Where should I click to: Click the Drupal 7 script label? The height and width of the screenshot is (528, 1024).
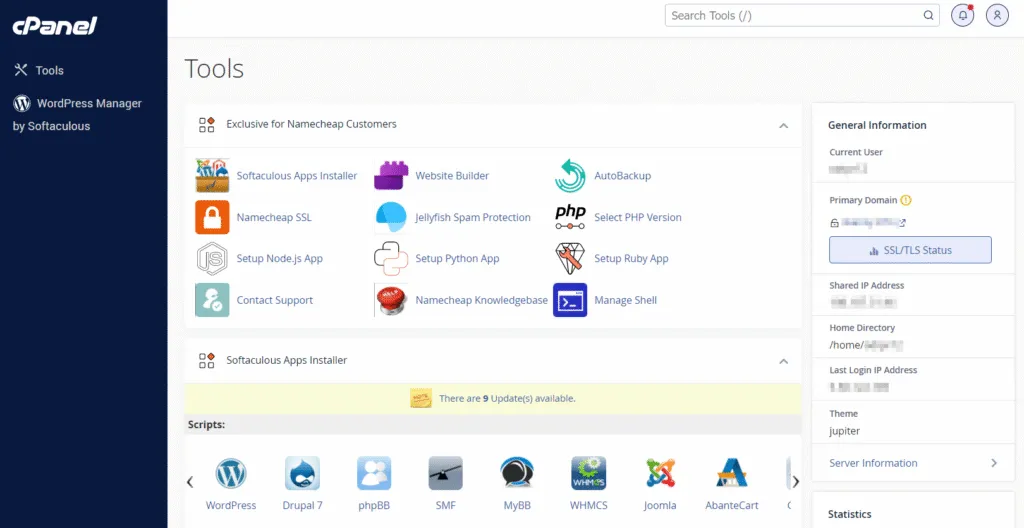pyautogui.click(x=302, y=505)
